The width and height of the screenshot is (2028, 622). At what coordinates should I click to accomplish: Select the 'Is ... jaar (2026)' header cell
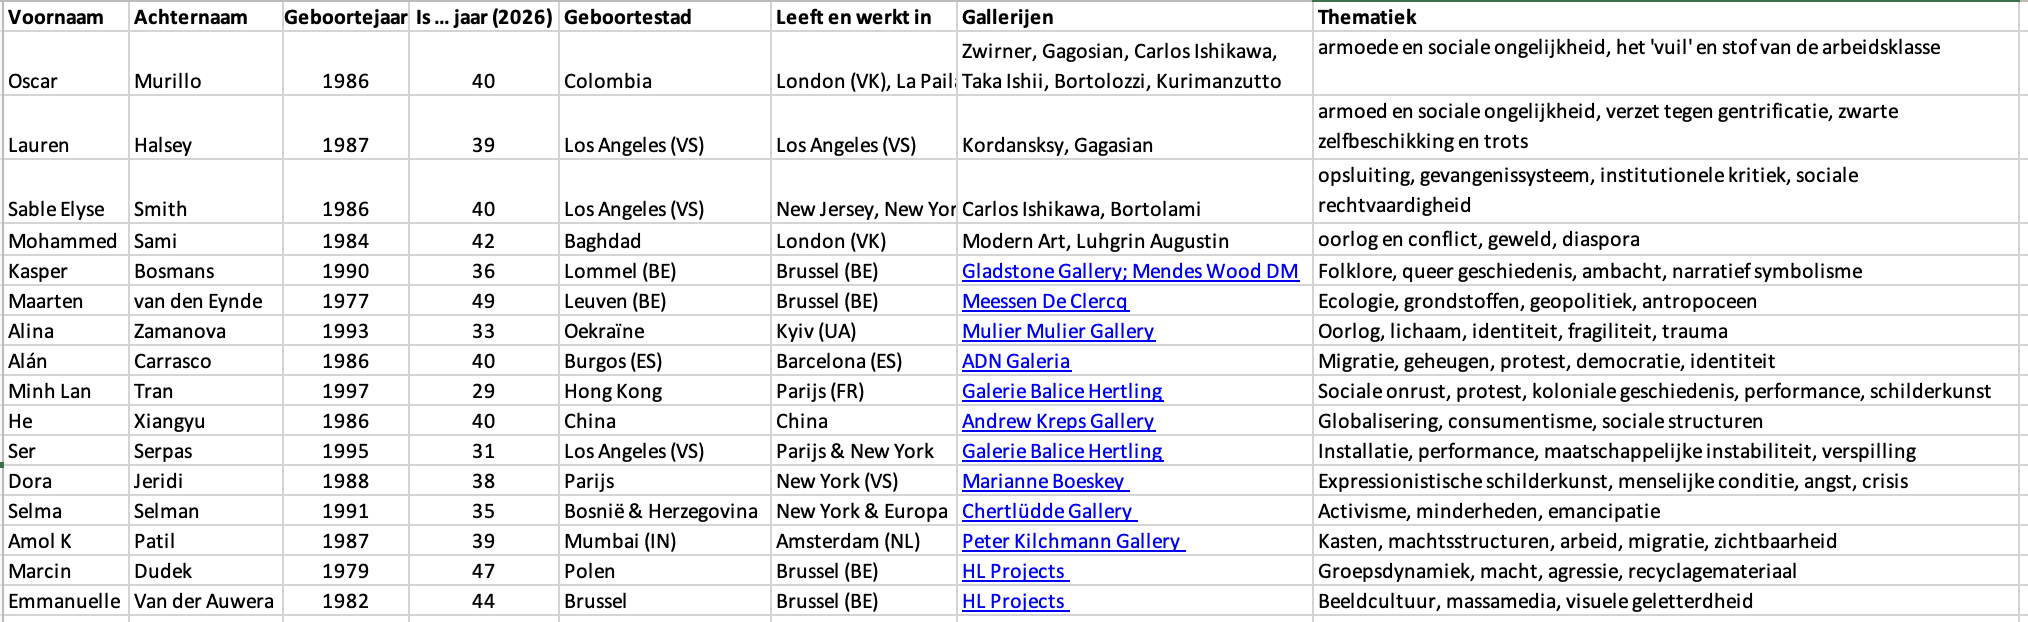click(484, 17)
